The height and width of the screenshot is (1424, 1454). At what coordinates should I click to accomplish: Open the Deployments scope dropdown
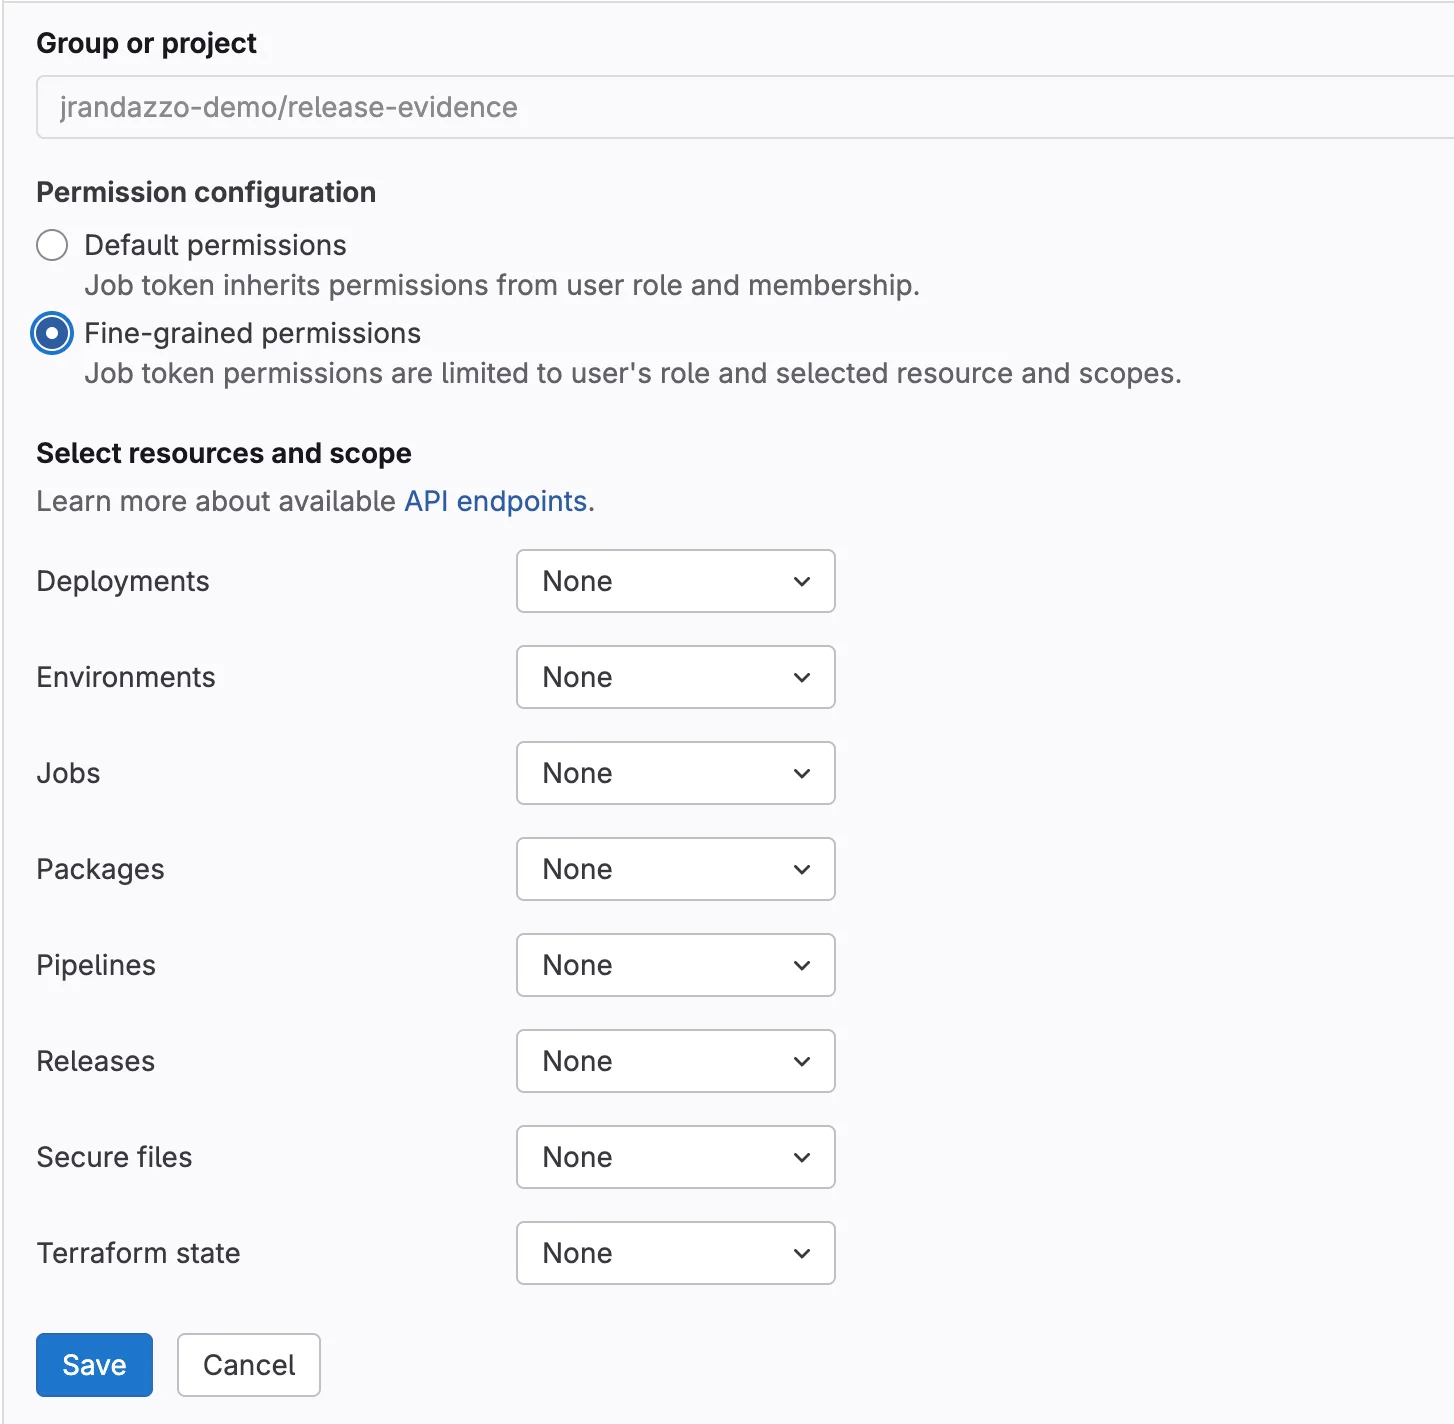675,581
